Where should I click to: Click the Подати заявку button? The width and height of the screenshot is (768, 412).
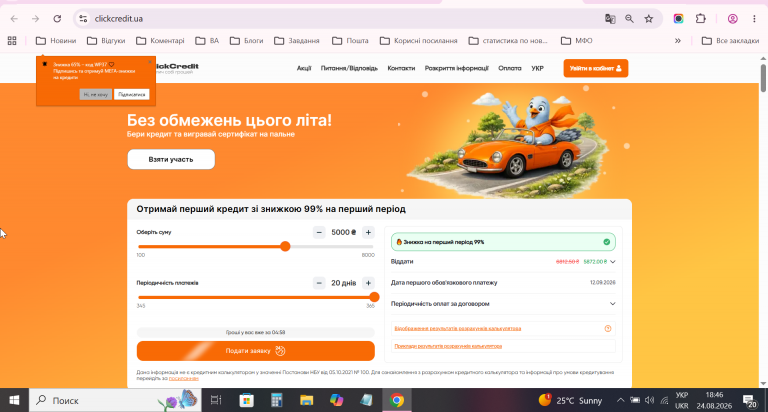[256, 351]
